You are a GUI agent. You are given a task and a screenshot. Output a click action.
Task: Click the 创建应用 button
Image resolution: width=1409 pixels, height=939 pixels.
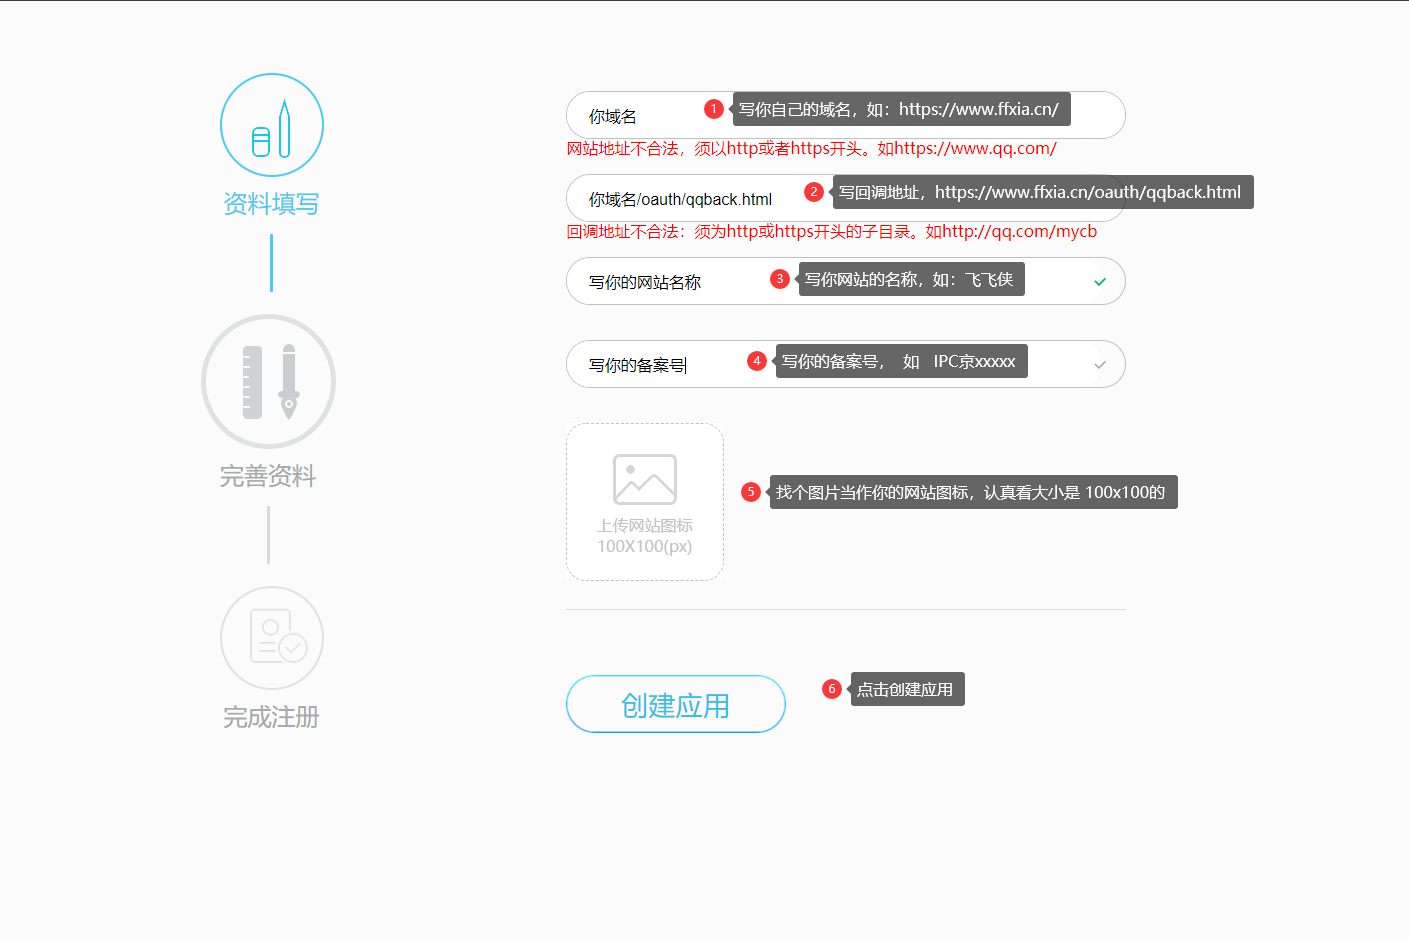(676, 704)
